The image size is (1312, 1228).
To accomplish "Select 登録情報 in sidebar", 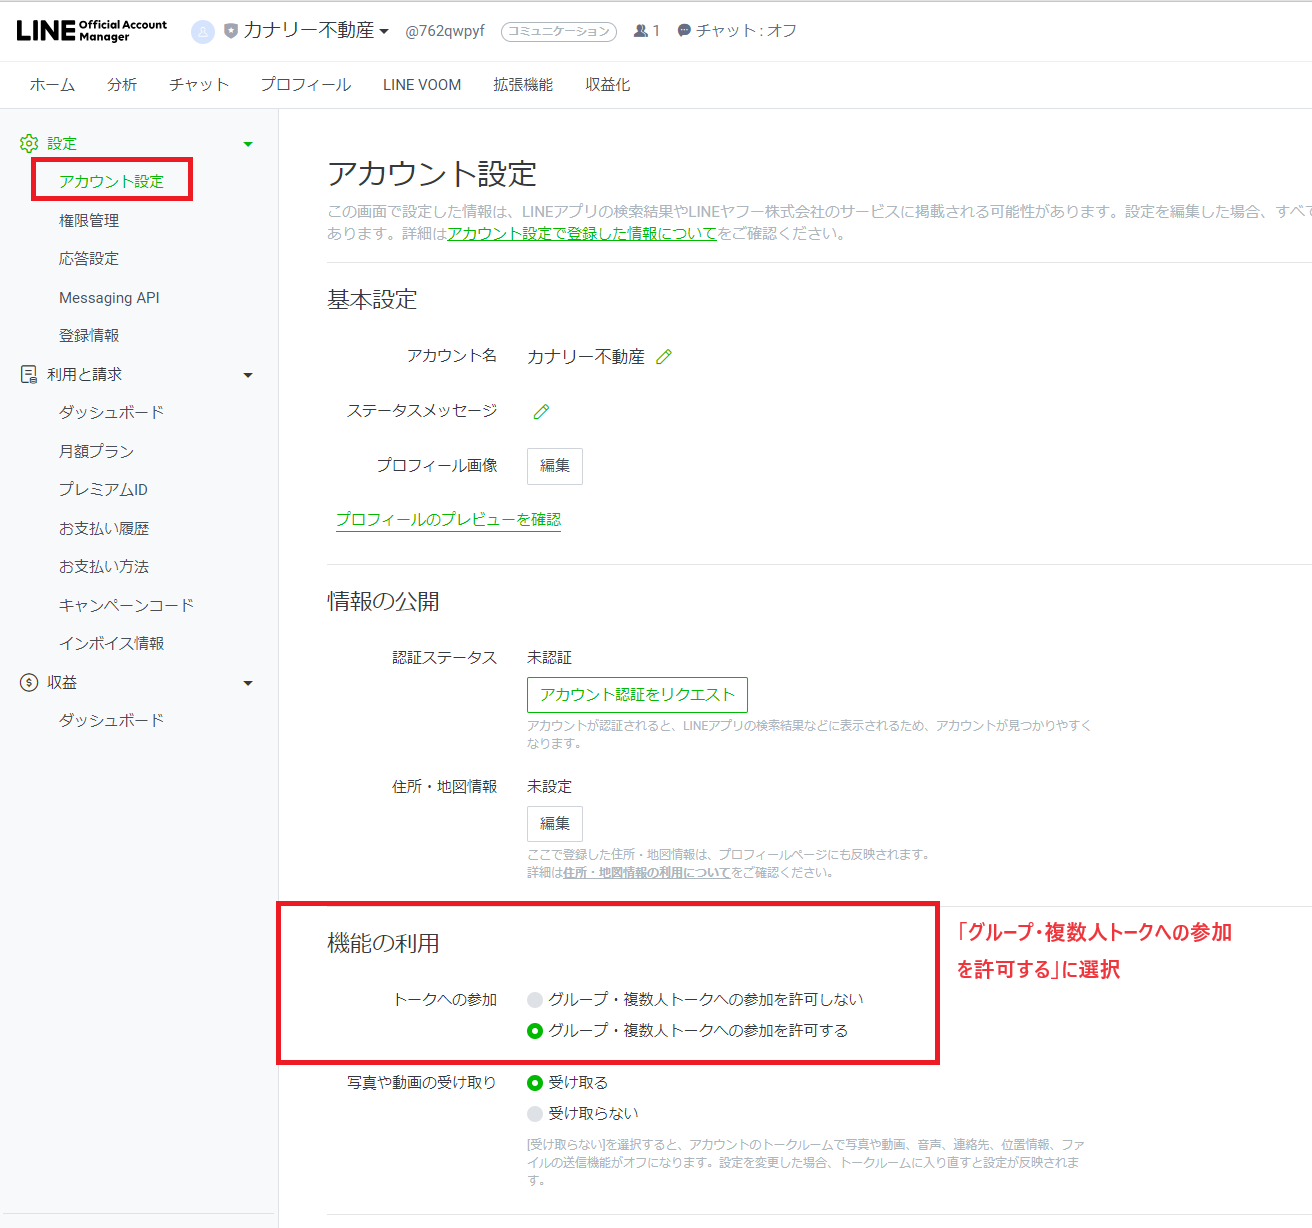I will 89,336.
